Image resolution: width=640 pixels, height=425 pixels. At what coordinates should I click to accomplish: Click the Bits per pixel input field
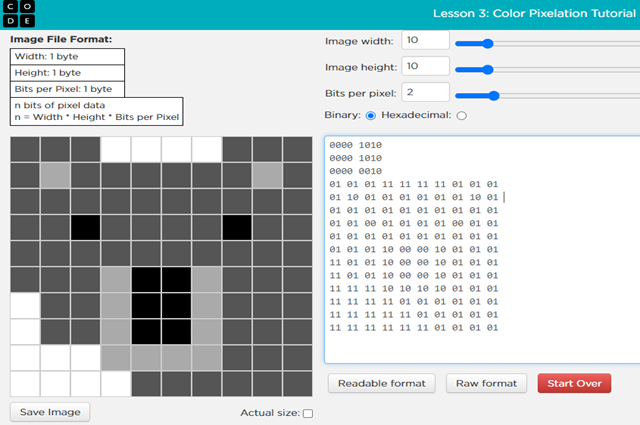[x=424, y=93]
